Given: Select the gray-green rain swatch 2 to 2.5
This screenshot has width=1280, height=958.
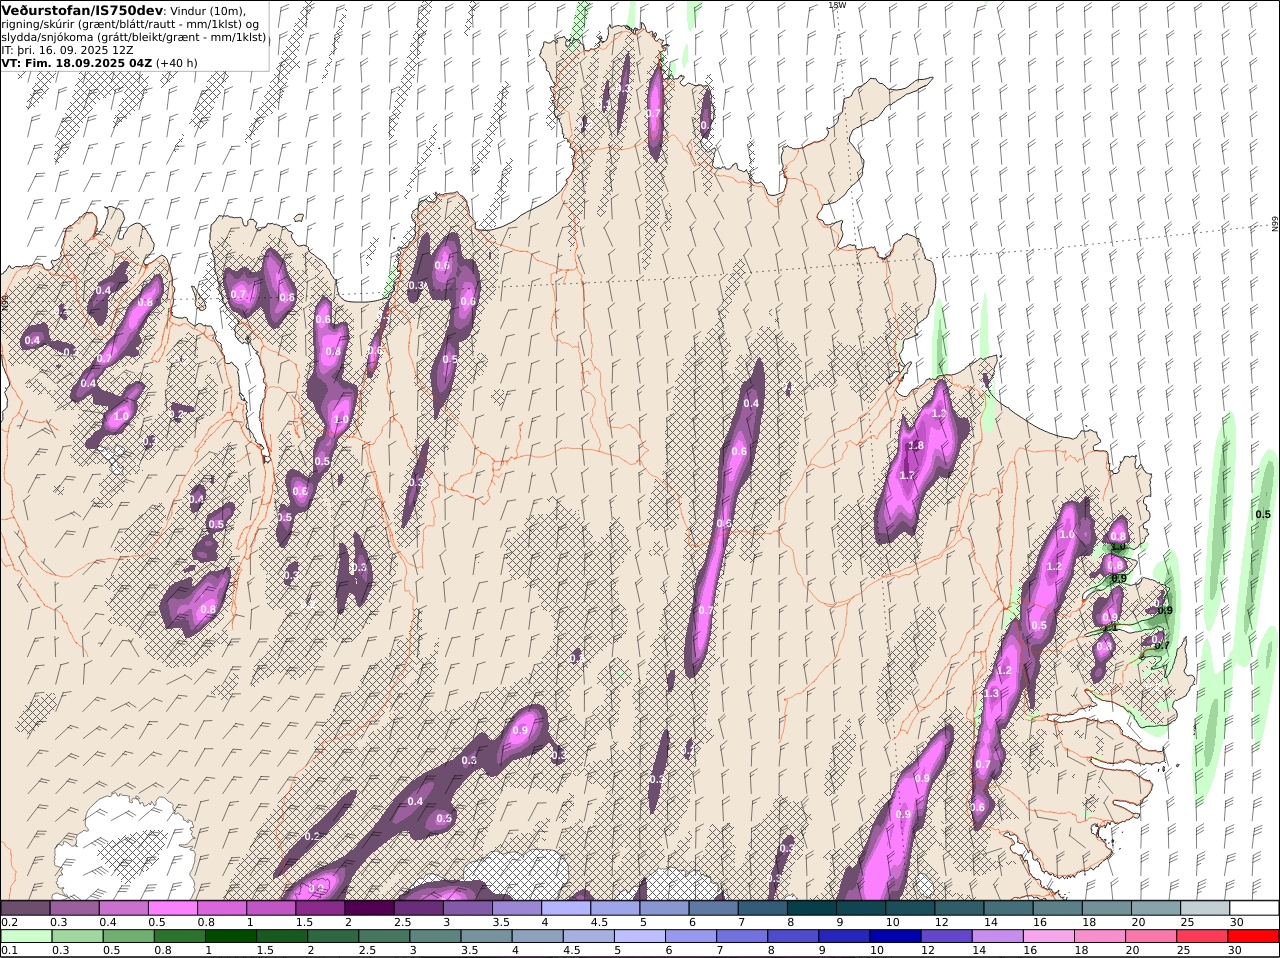Looking at the screenshot, I should point(333,937).
